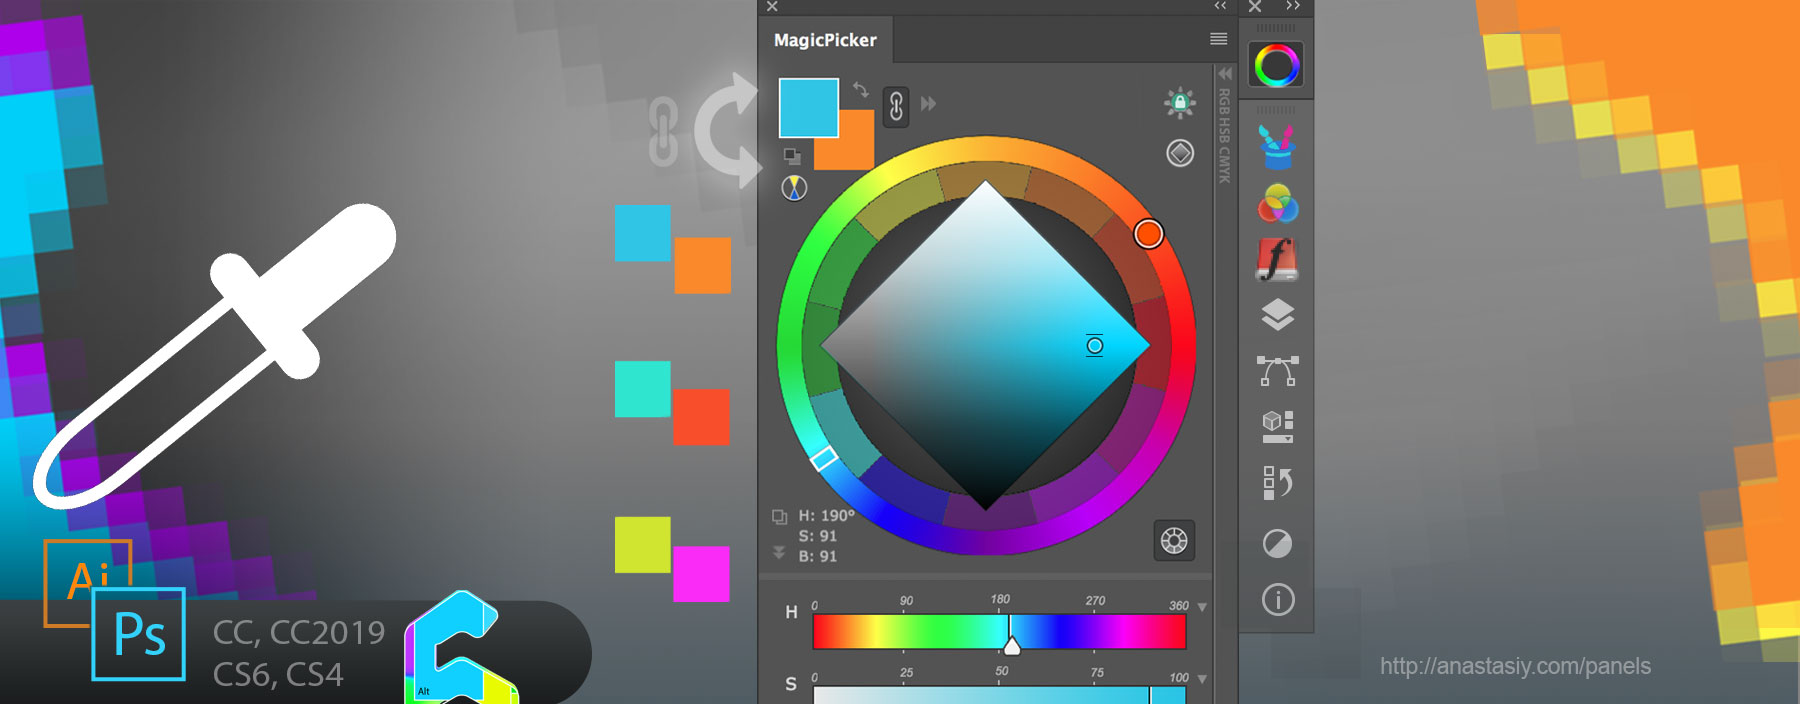Open the Layers panel icon in dock
The image size is (1800, 704).
[1277, 315]
